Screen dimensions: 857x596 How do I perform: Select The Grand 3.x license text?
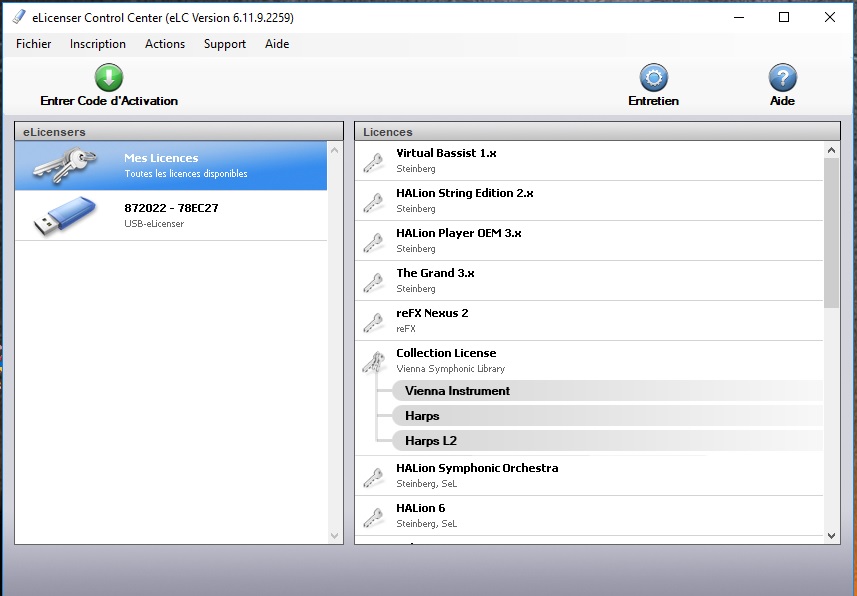(x=435, y=273)
